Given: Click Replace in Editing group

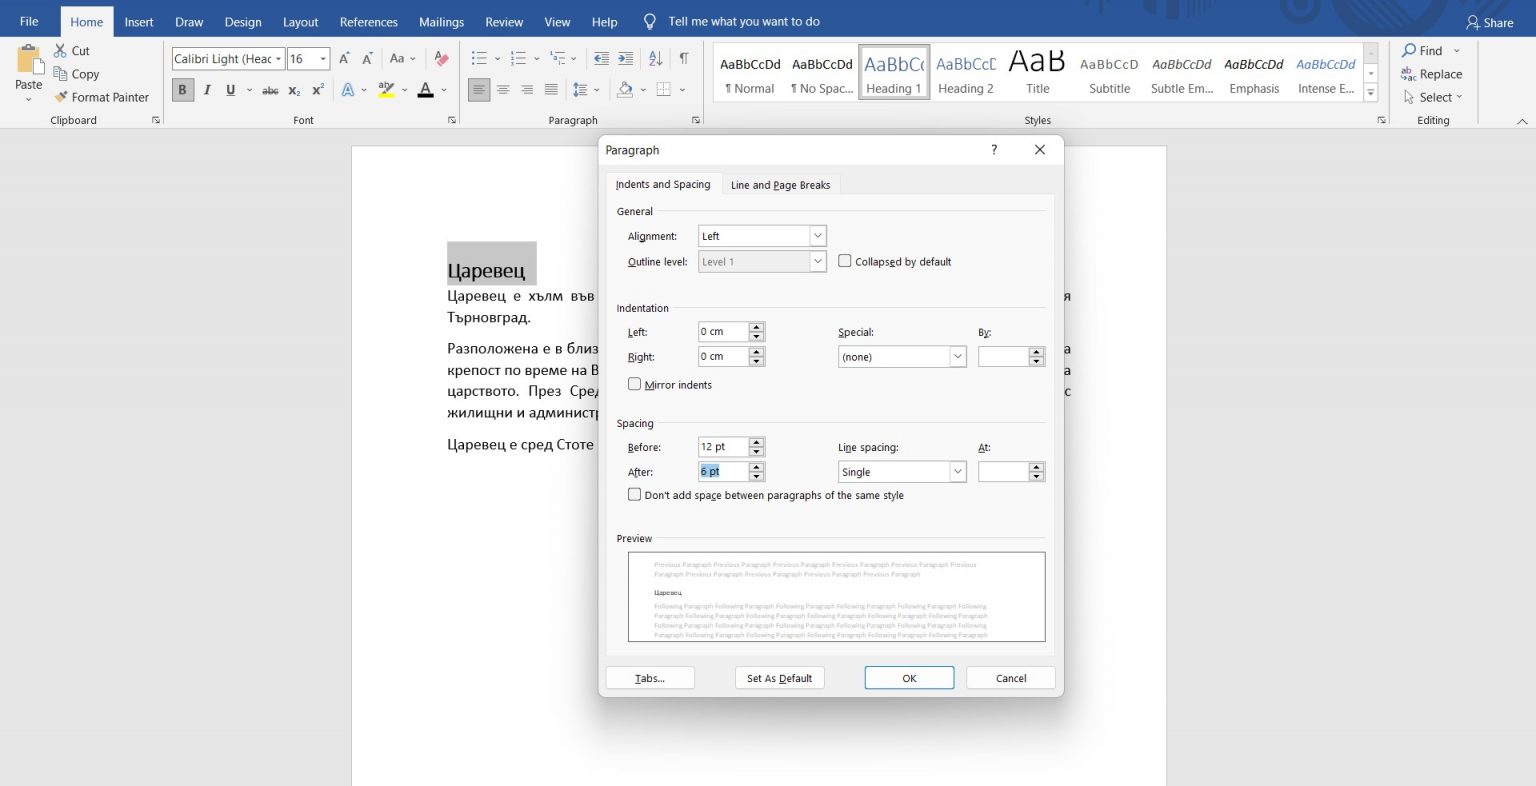Looking at the screenshot, I should (1431, 74).
